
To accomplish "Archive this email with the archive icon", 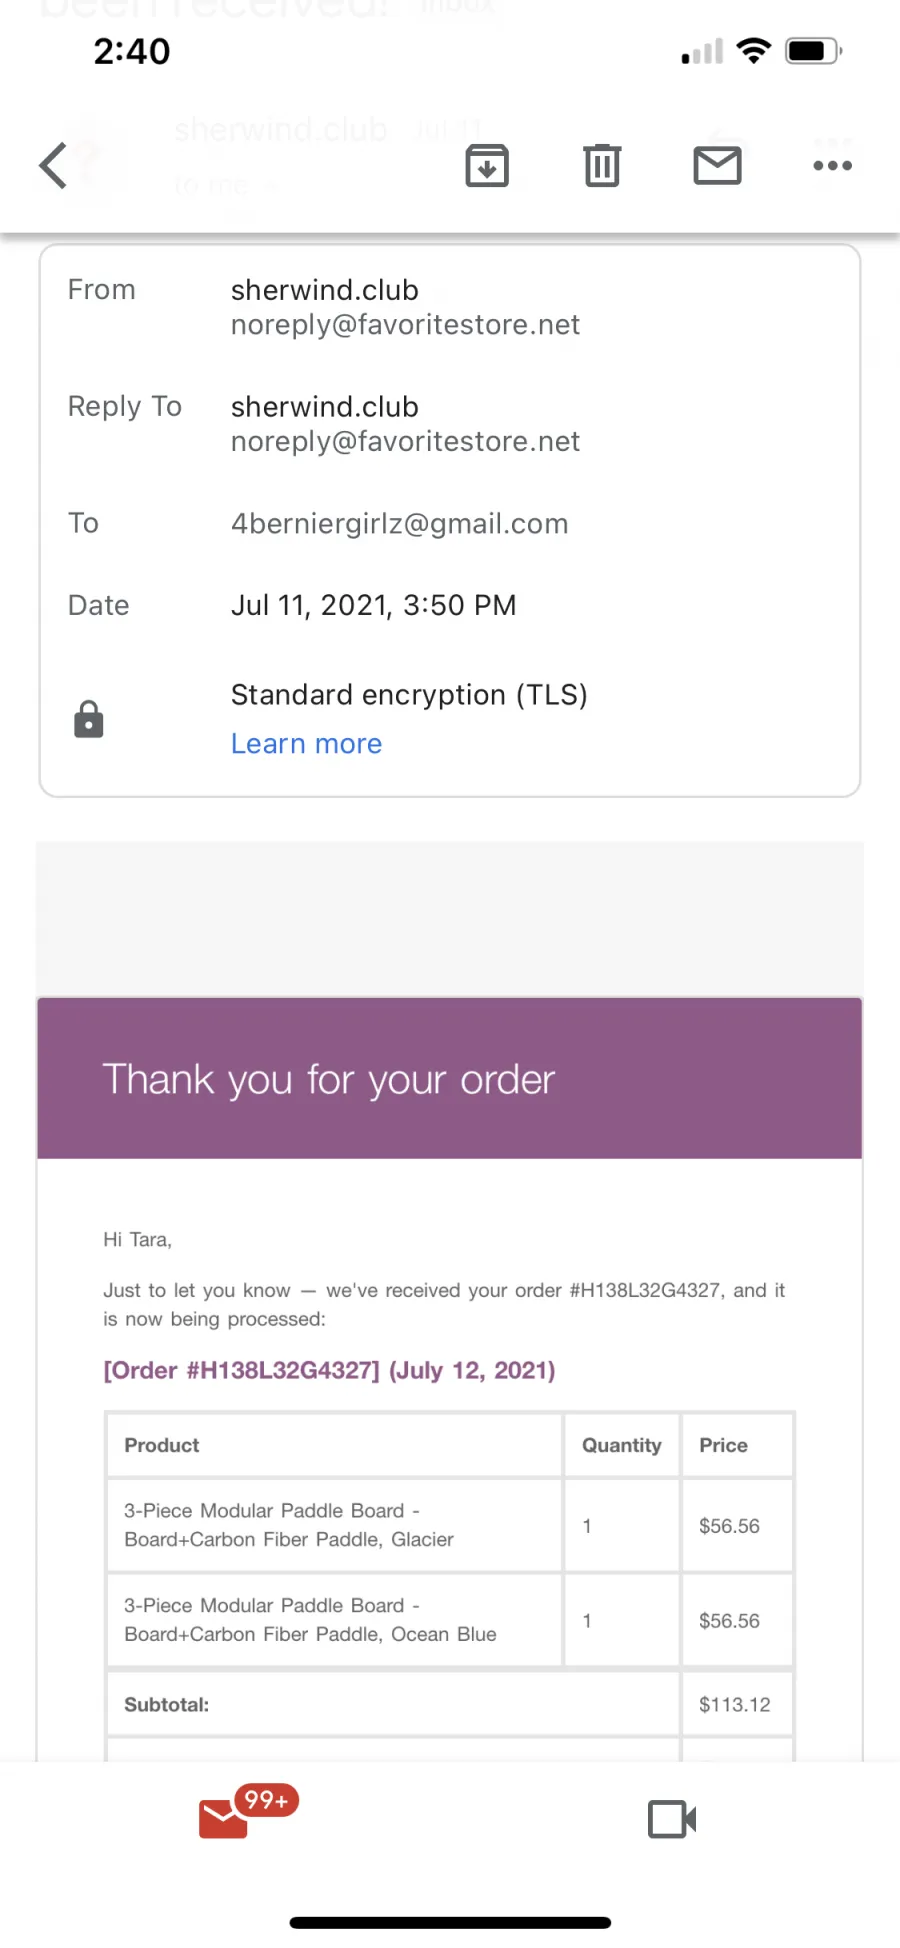I will point(487,165).
